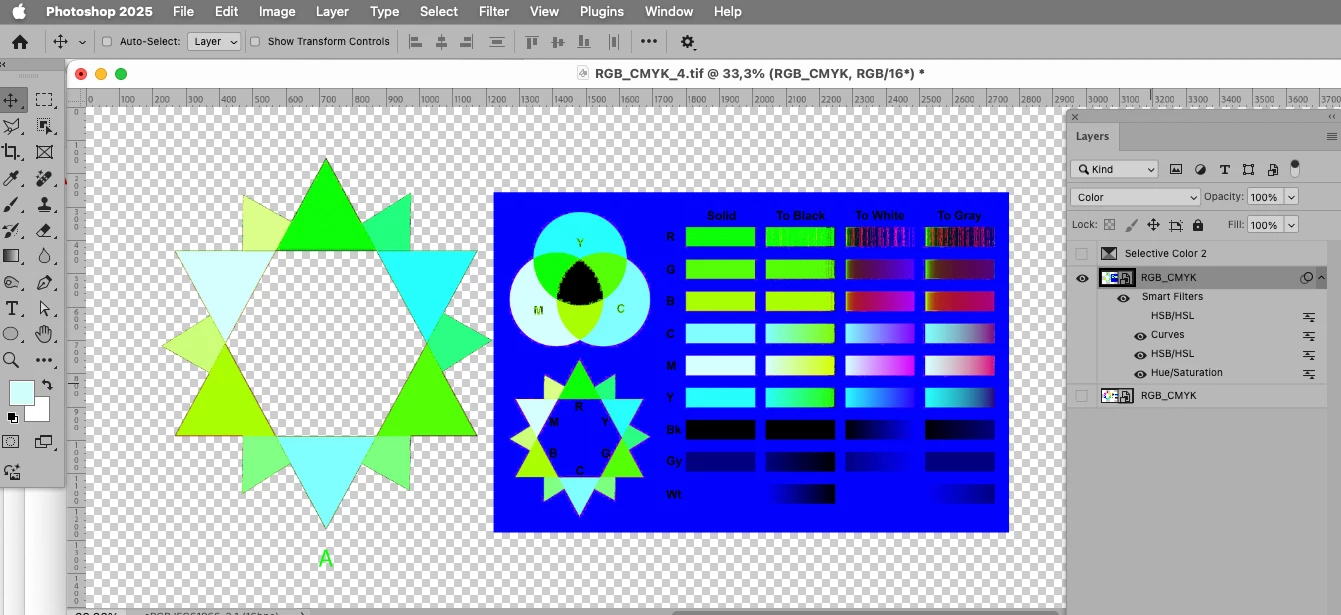Select the Rectangular Marquee tool
Viewport: 1341px width, 615px height.
click(44, 100)
